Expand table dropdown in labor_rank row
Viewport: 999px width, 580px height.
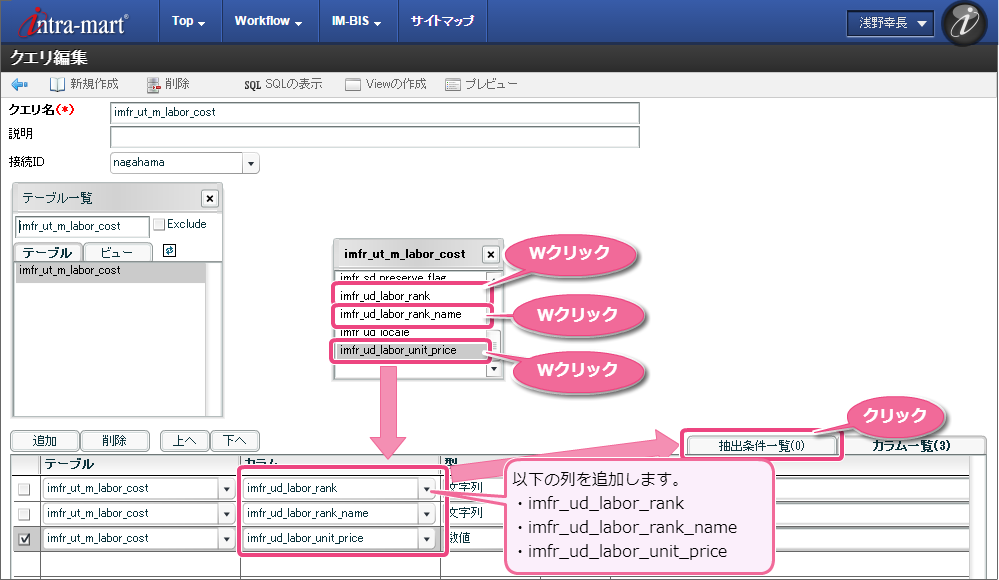click(227, 489)
